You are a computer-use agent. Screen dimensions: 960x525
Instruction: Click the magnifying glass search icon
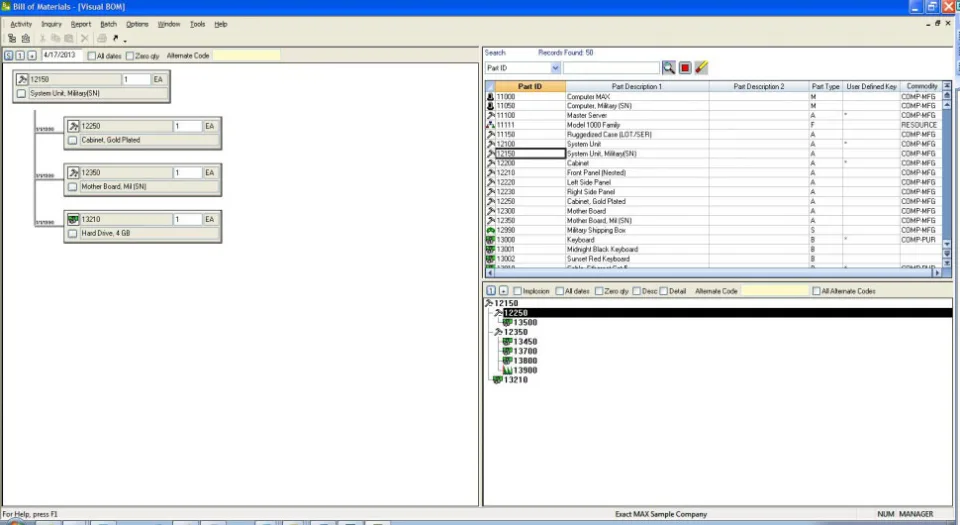669,68
